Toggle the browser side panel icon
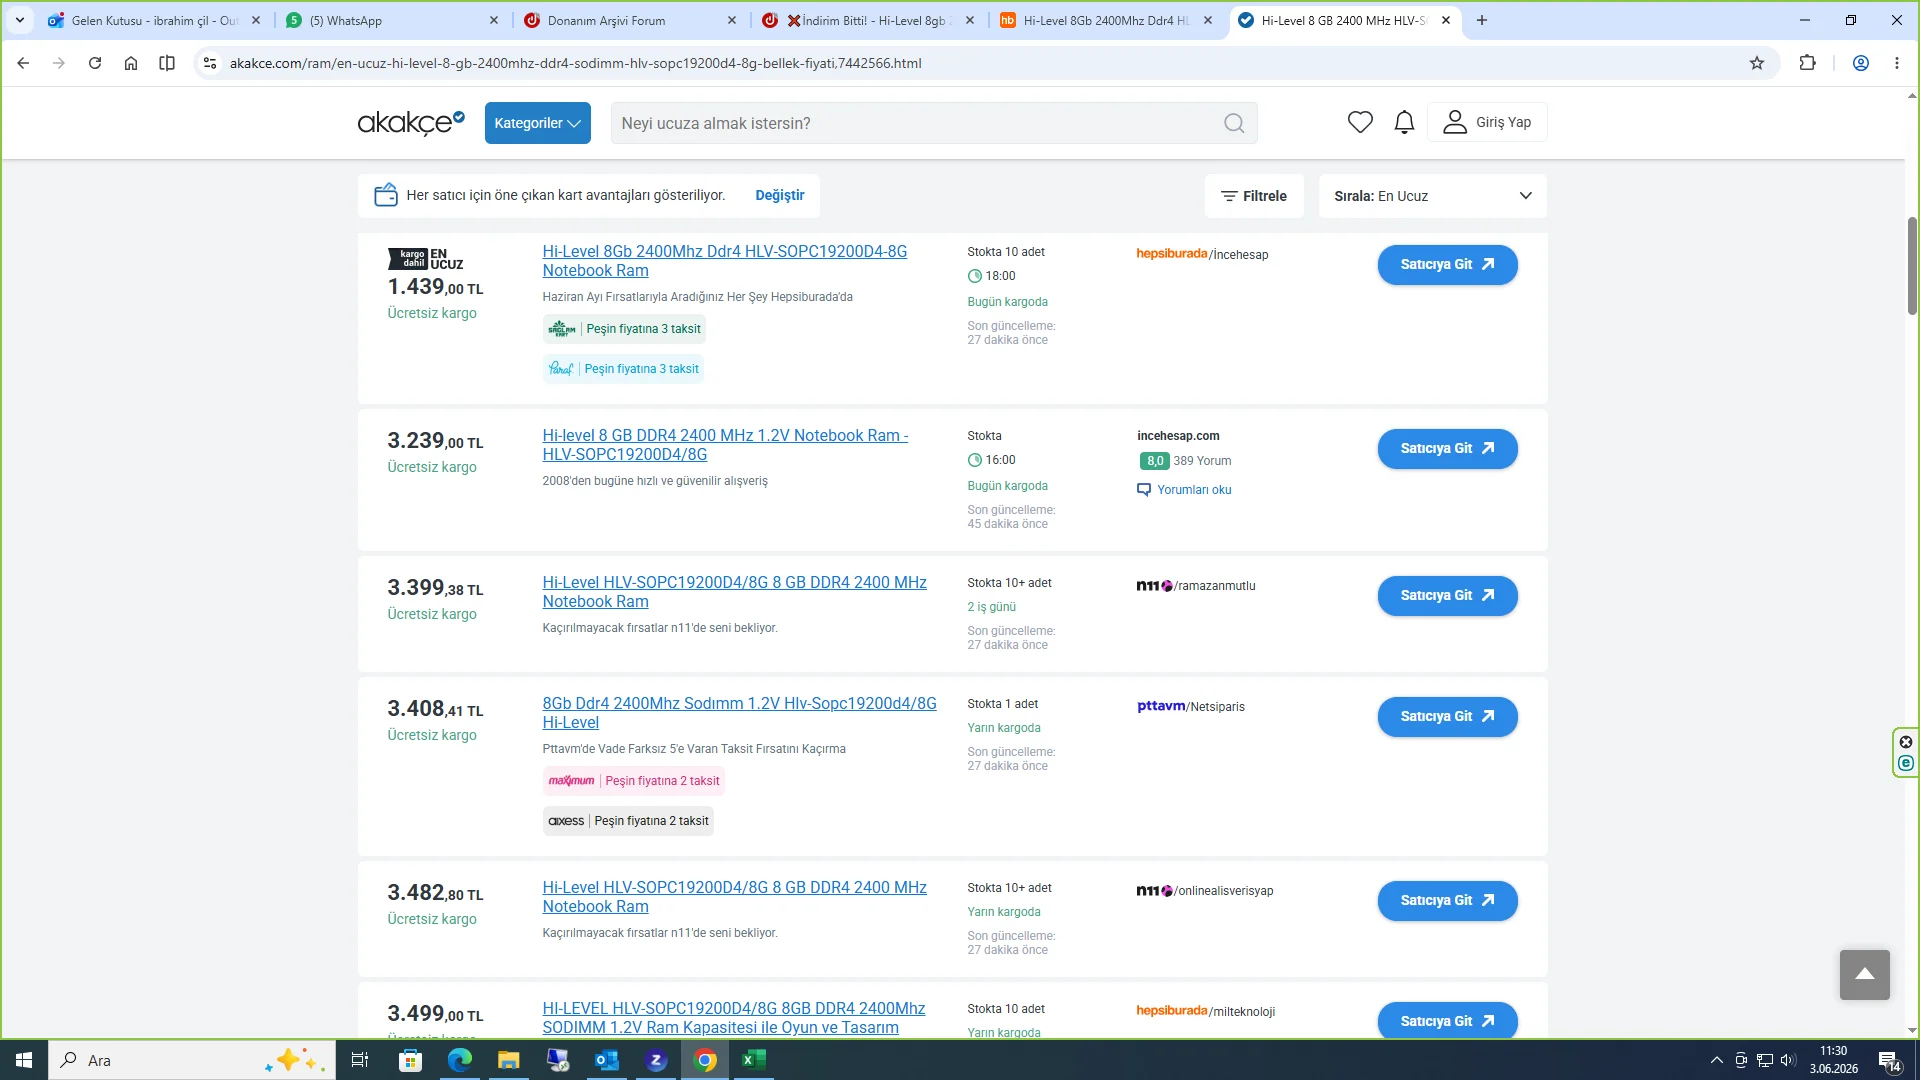This screenshot has height=1080, width=1920. pyautogui.click(x=167, y=63)
